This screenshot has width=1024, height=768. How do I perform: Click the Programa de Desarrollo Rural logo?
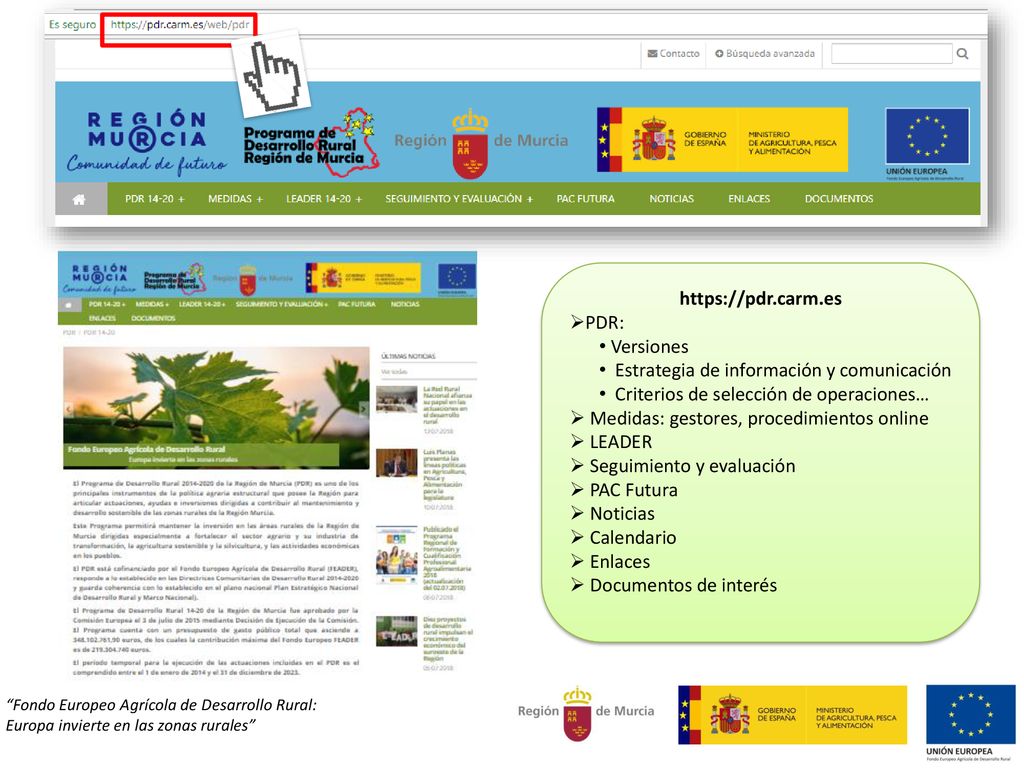311,144
